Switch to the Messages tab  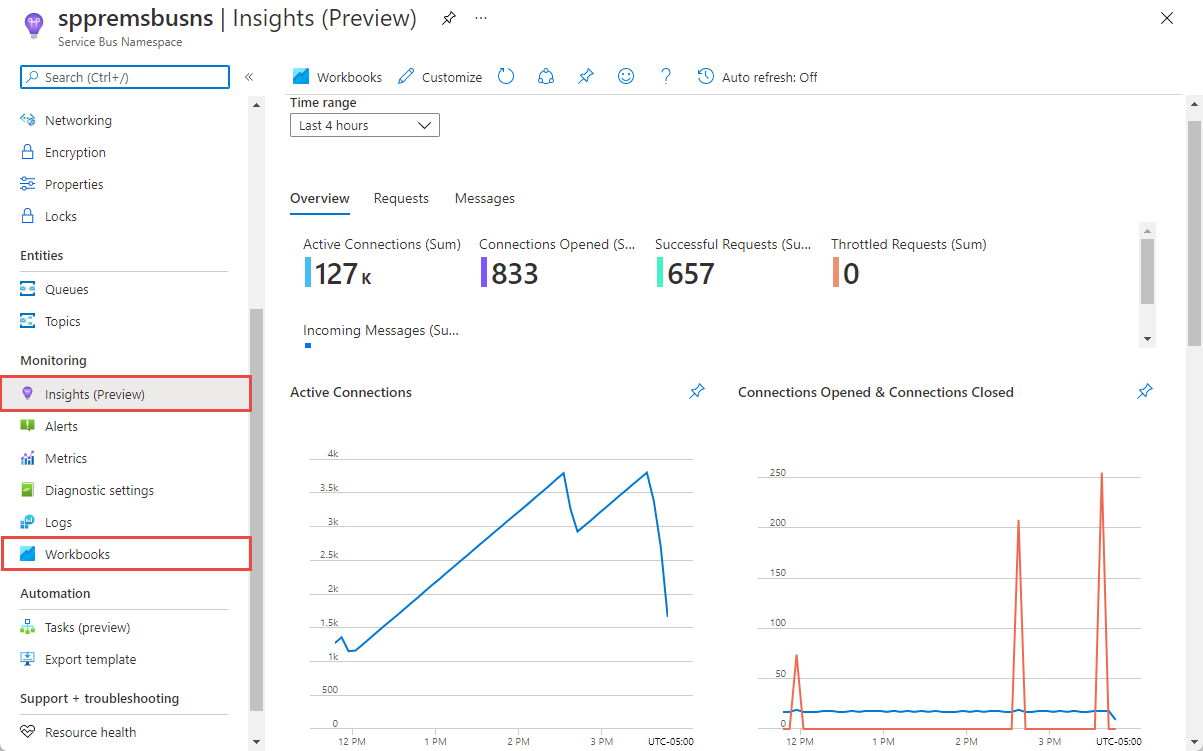pyautogui.click(x=484, y=198)
